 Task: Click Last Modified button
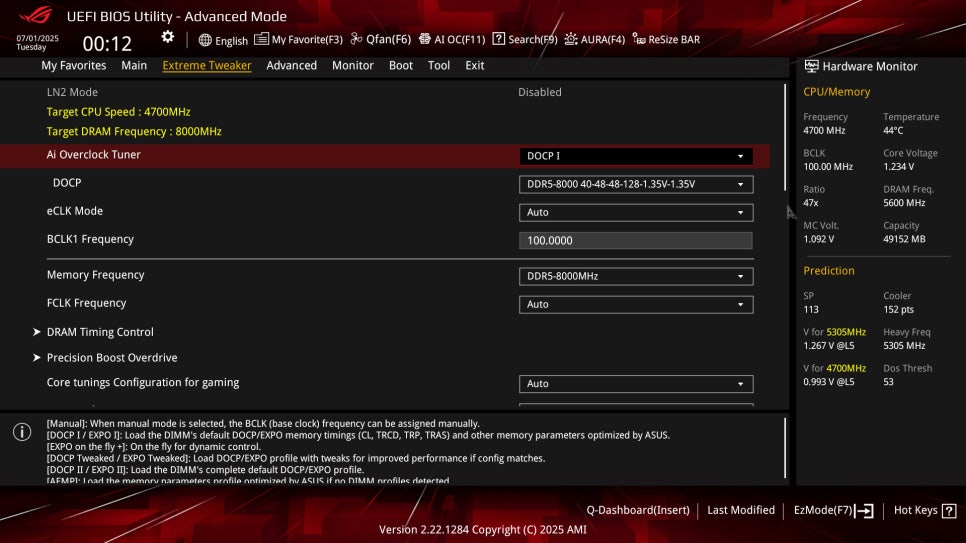click(x=741, y=510)
